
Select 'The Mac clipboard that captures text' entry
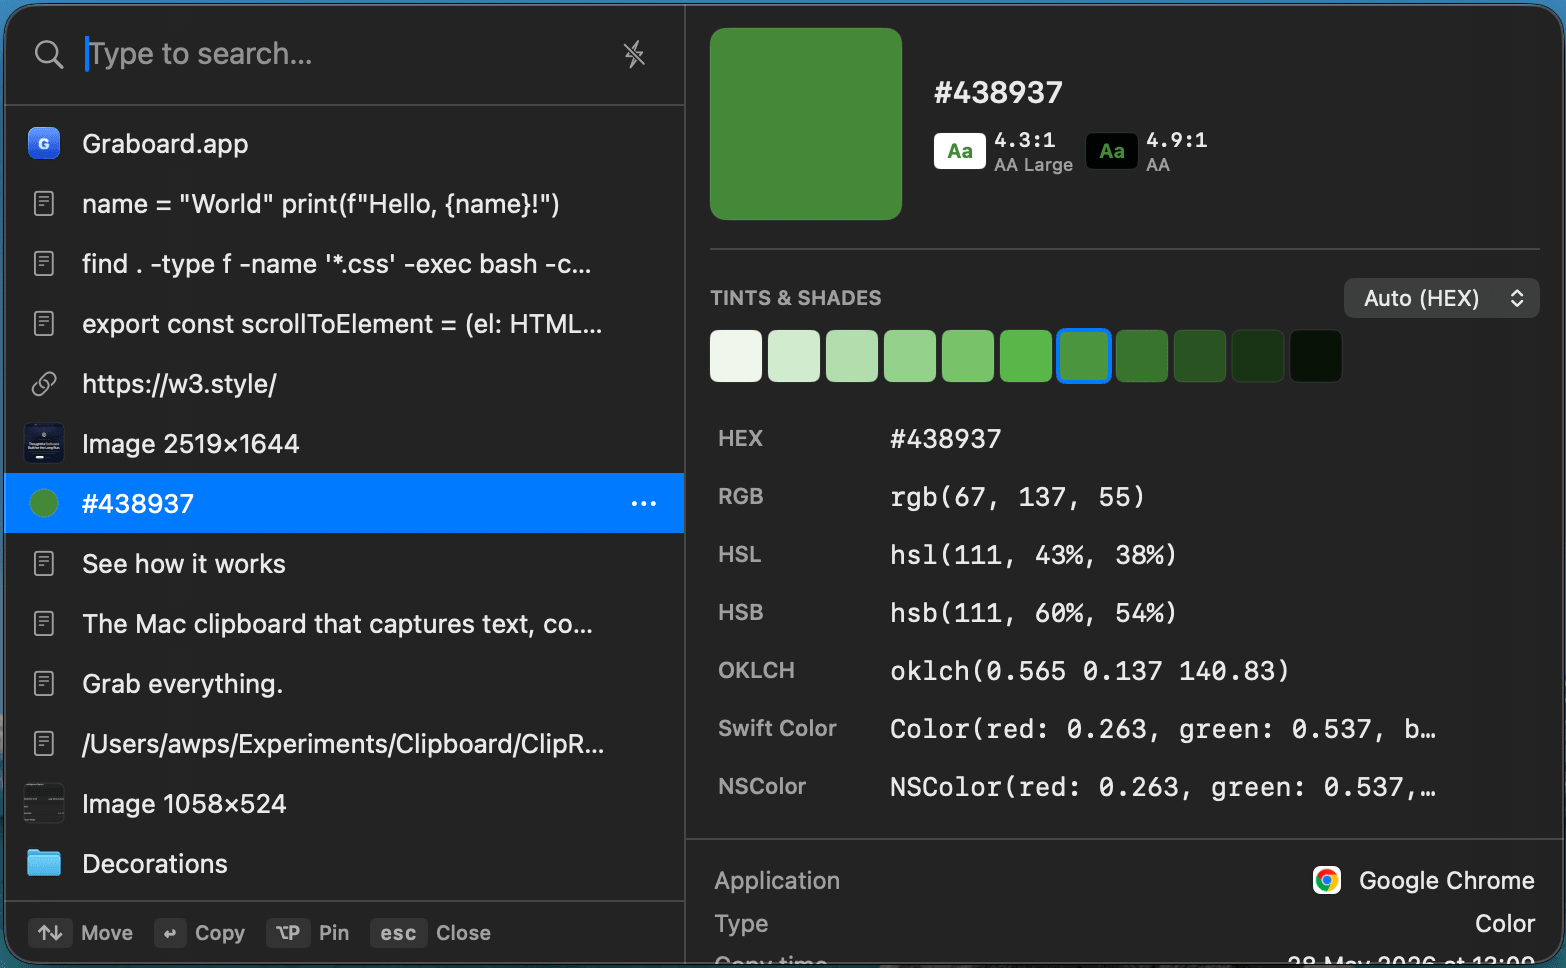coord(344,624)
